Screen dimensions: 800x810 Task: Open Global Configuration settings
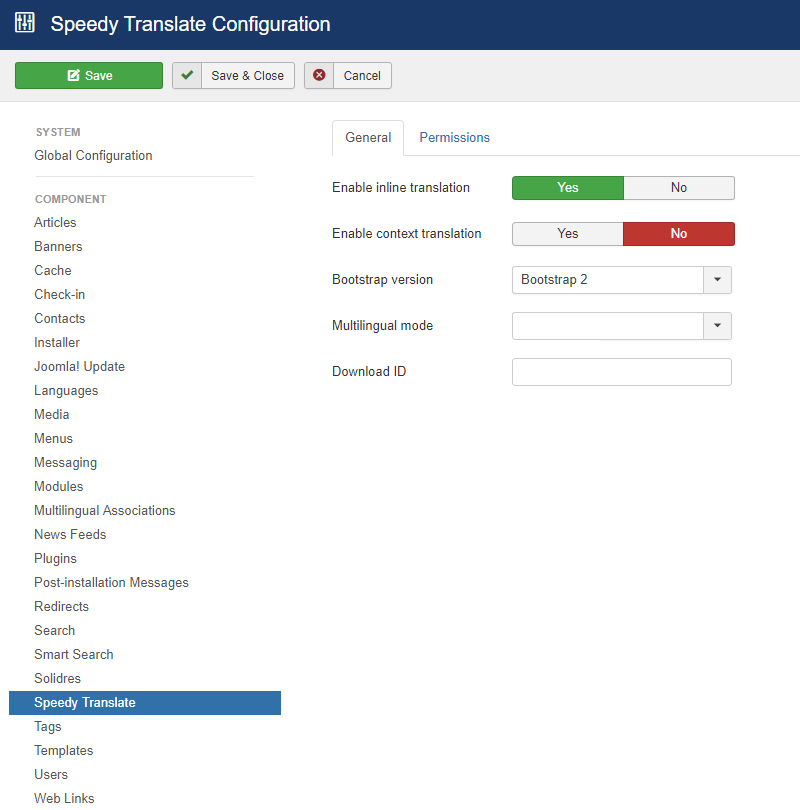pos(93,155)
